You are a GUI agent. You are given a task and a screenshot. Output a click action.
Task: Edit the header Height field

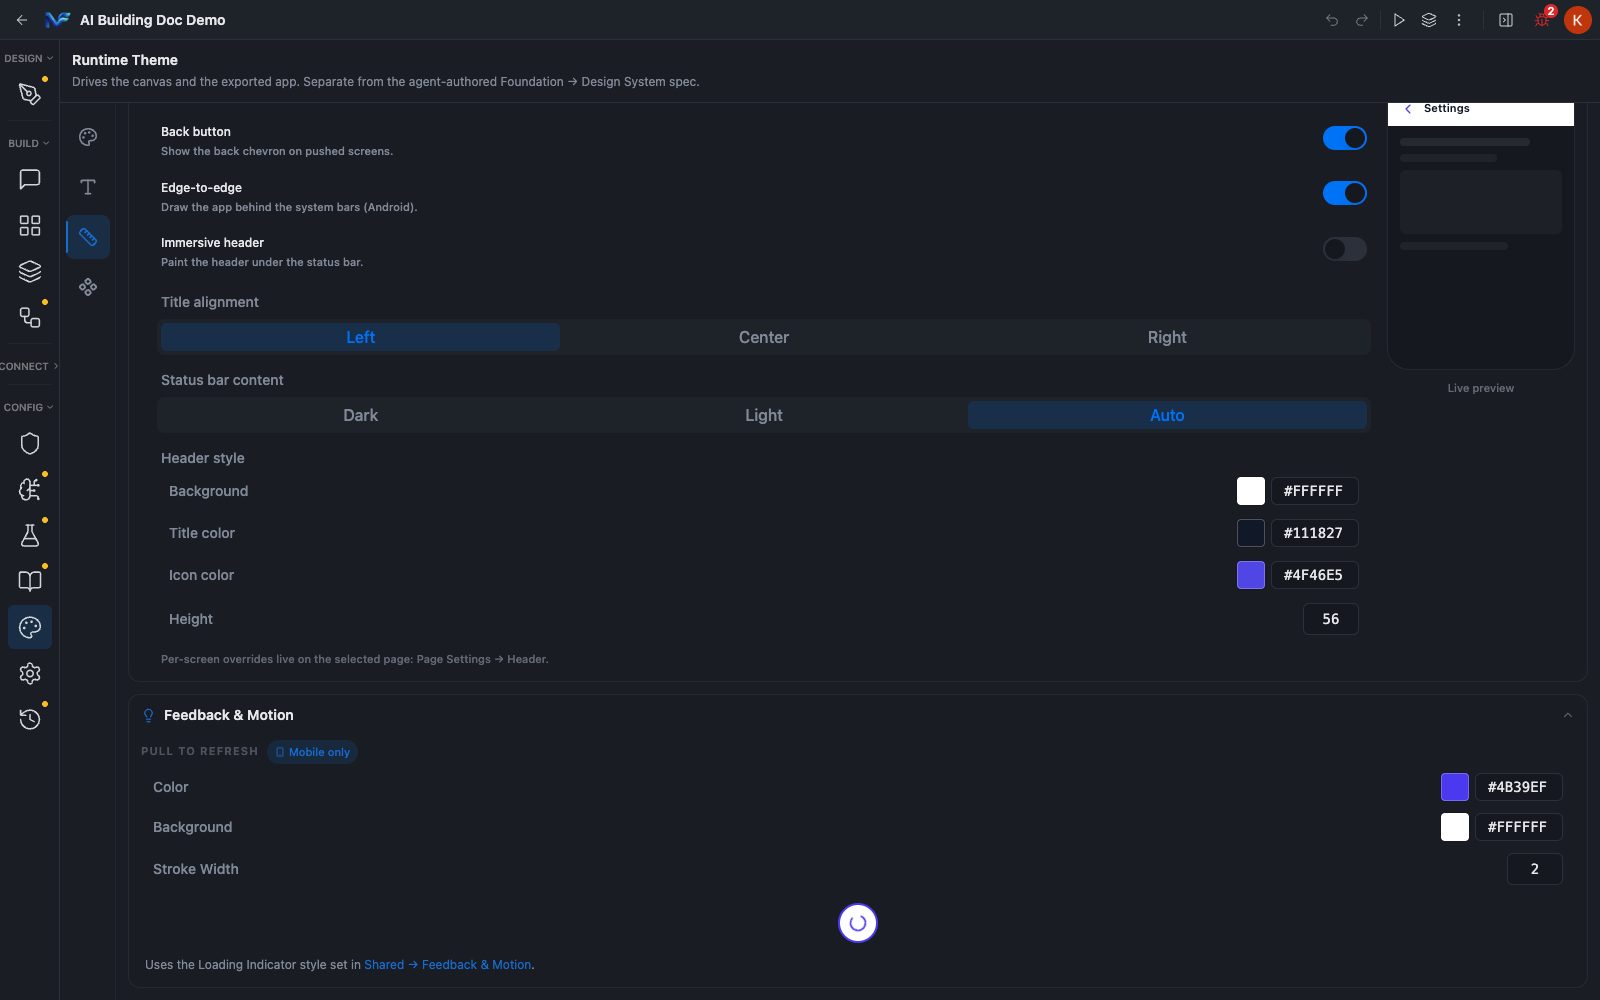pos(1330,619)
